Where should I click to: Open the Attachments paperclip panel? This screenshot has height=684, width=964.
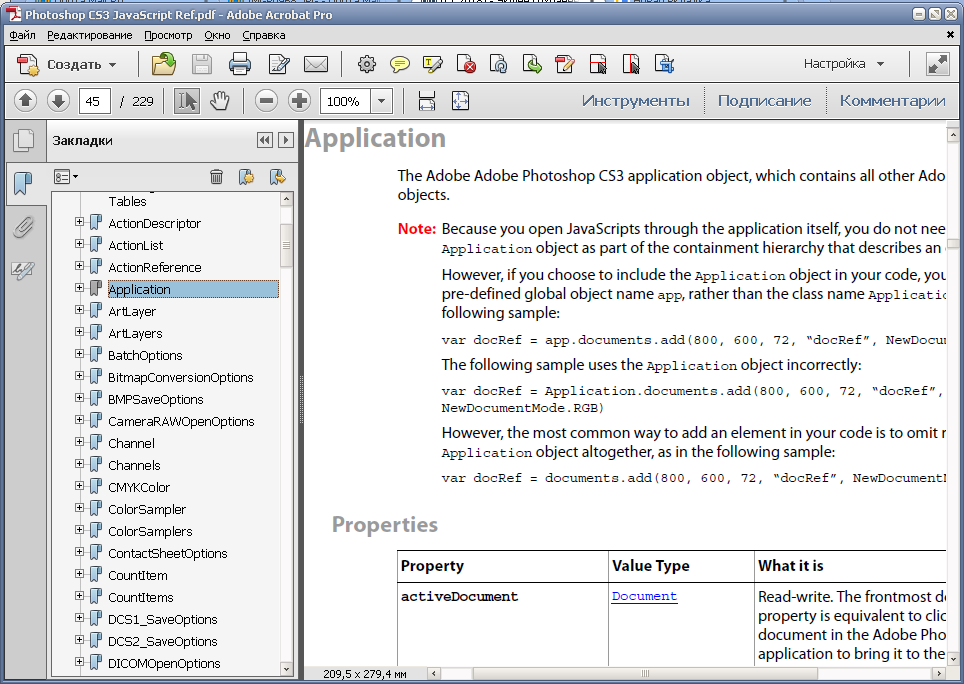(23, 227)
